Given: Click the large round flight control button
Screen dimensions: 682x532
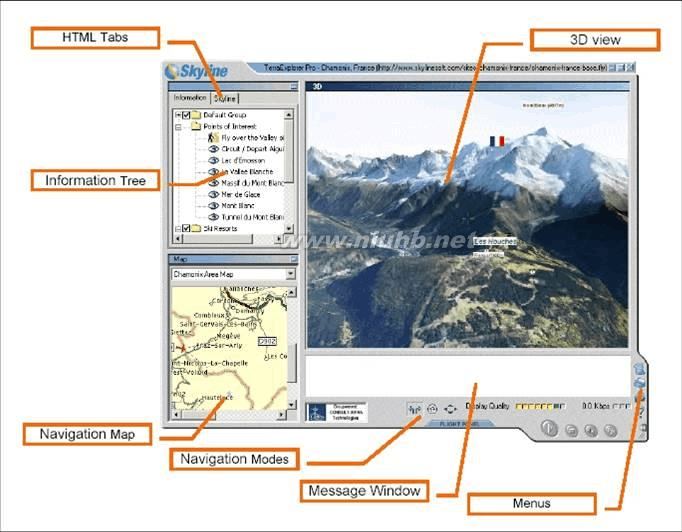Looking at the screenshot, I should coord(549,428).
